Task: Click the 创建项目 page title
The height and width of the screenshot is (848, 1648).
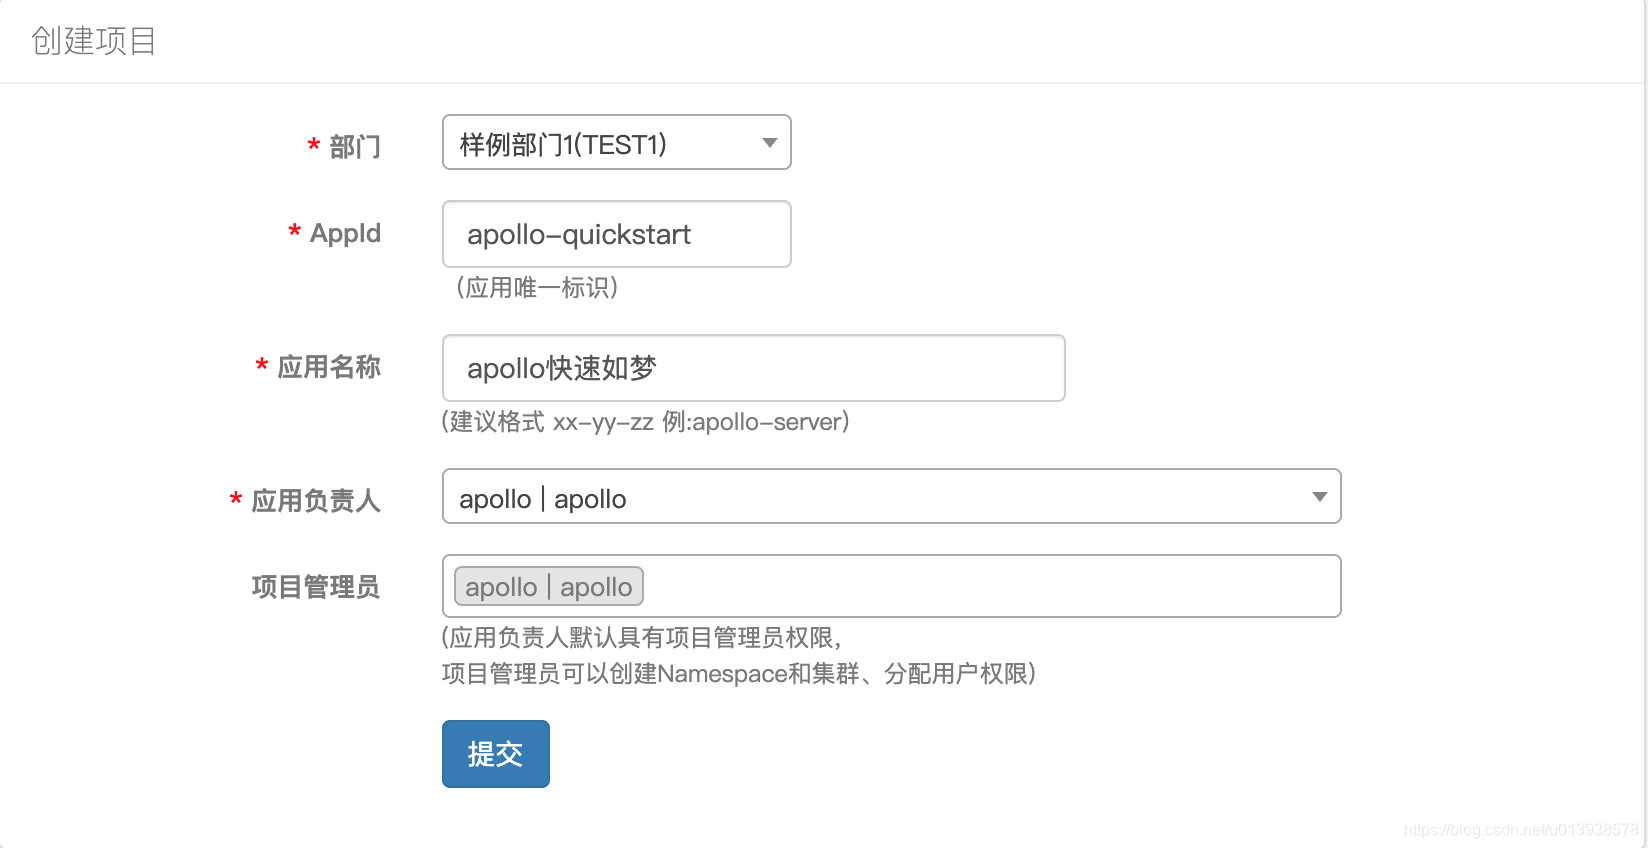Action: (x=92, y=41)
